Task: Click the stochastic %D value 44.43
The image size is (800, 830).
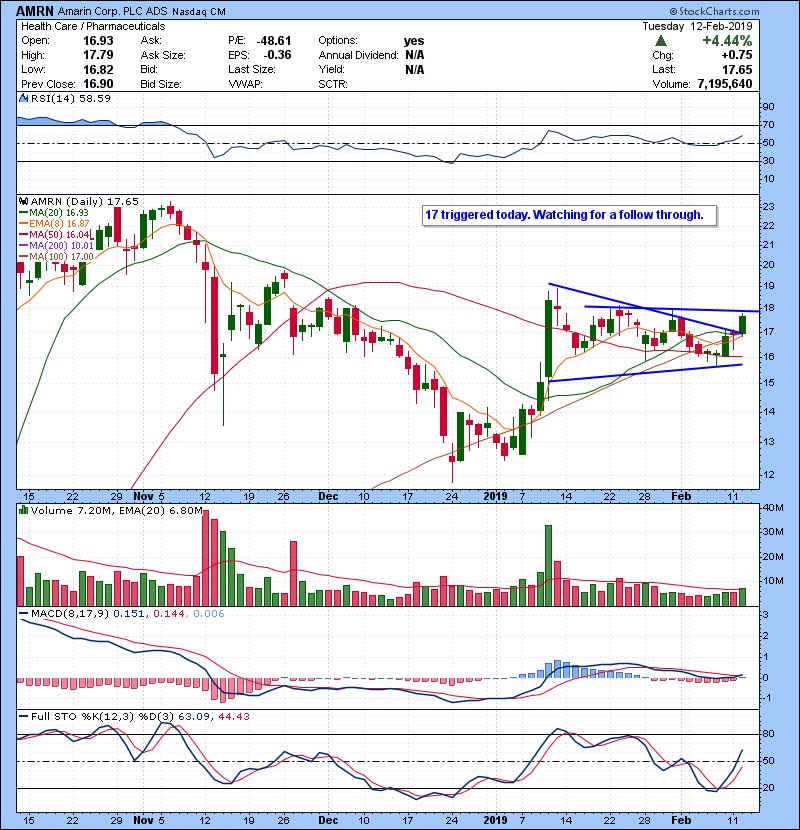Action: (233, 716)
